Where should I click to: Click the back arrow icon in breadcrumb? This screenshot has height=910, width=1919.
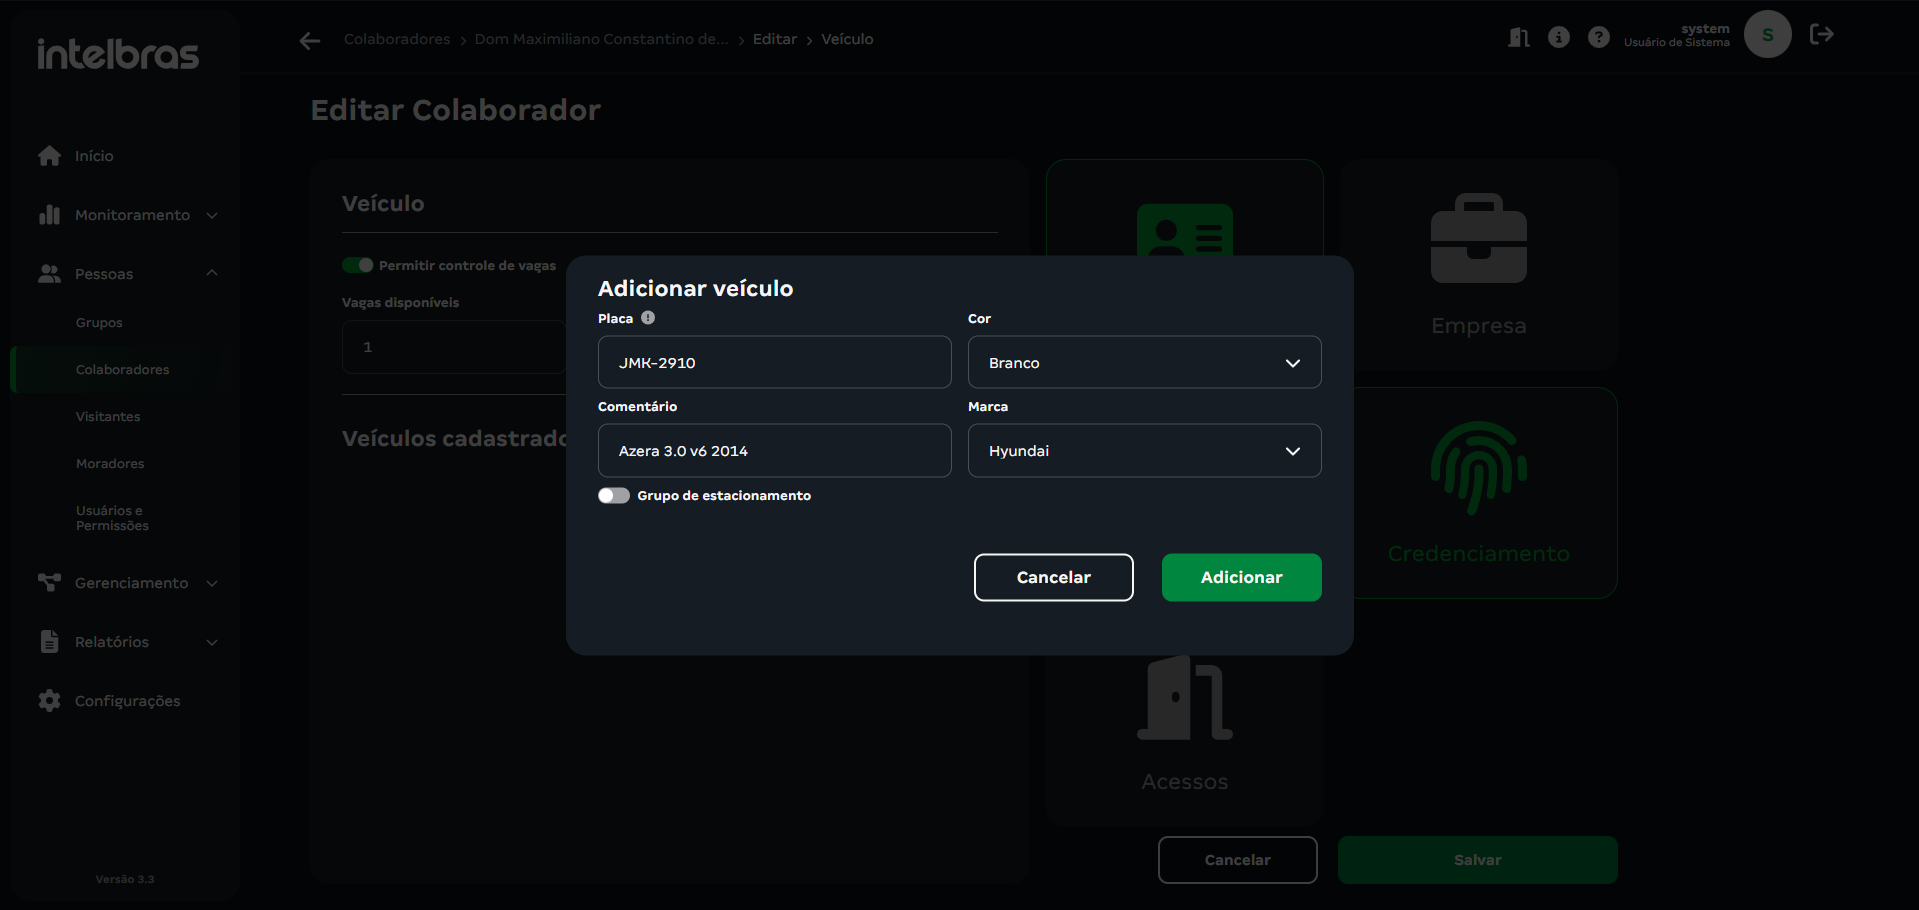click(310, 40)
